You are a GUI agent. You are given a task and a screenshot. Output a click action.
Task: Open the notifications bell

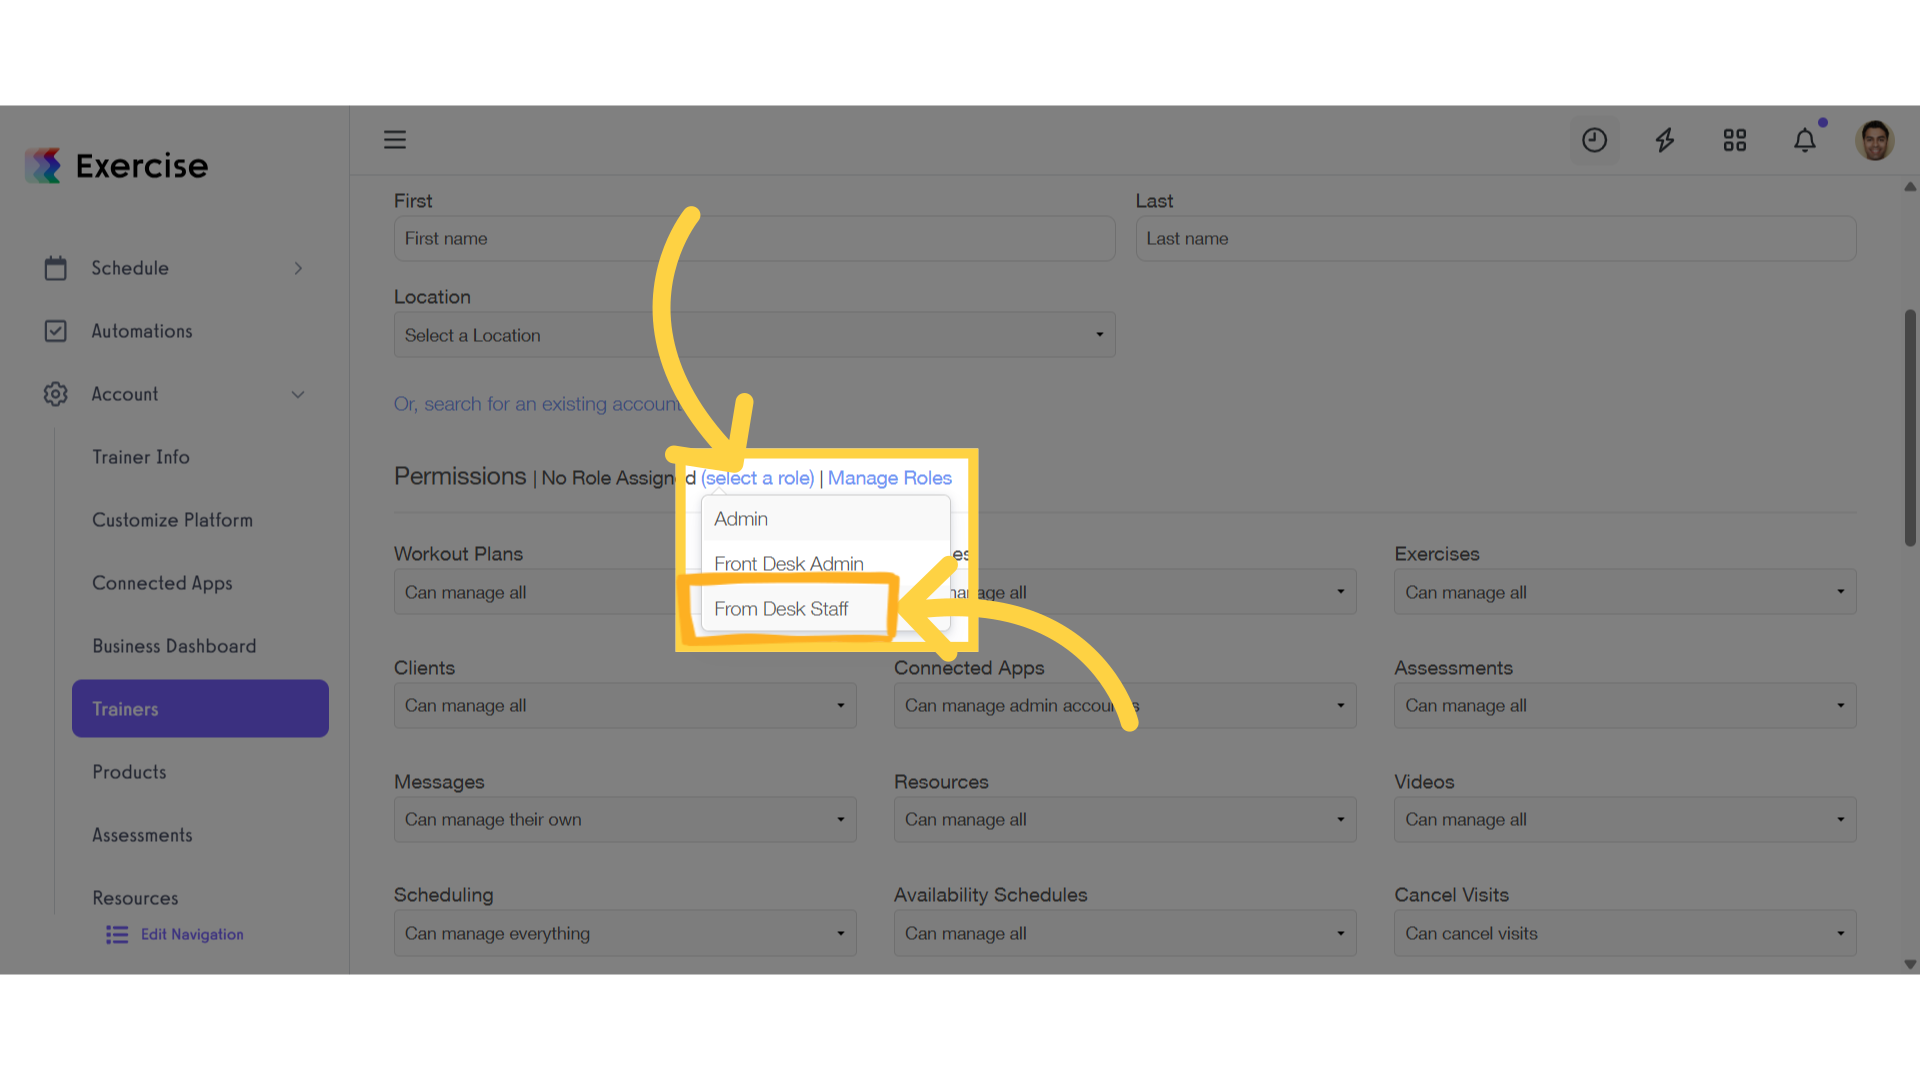pos(1805,140)
